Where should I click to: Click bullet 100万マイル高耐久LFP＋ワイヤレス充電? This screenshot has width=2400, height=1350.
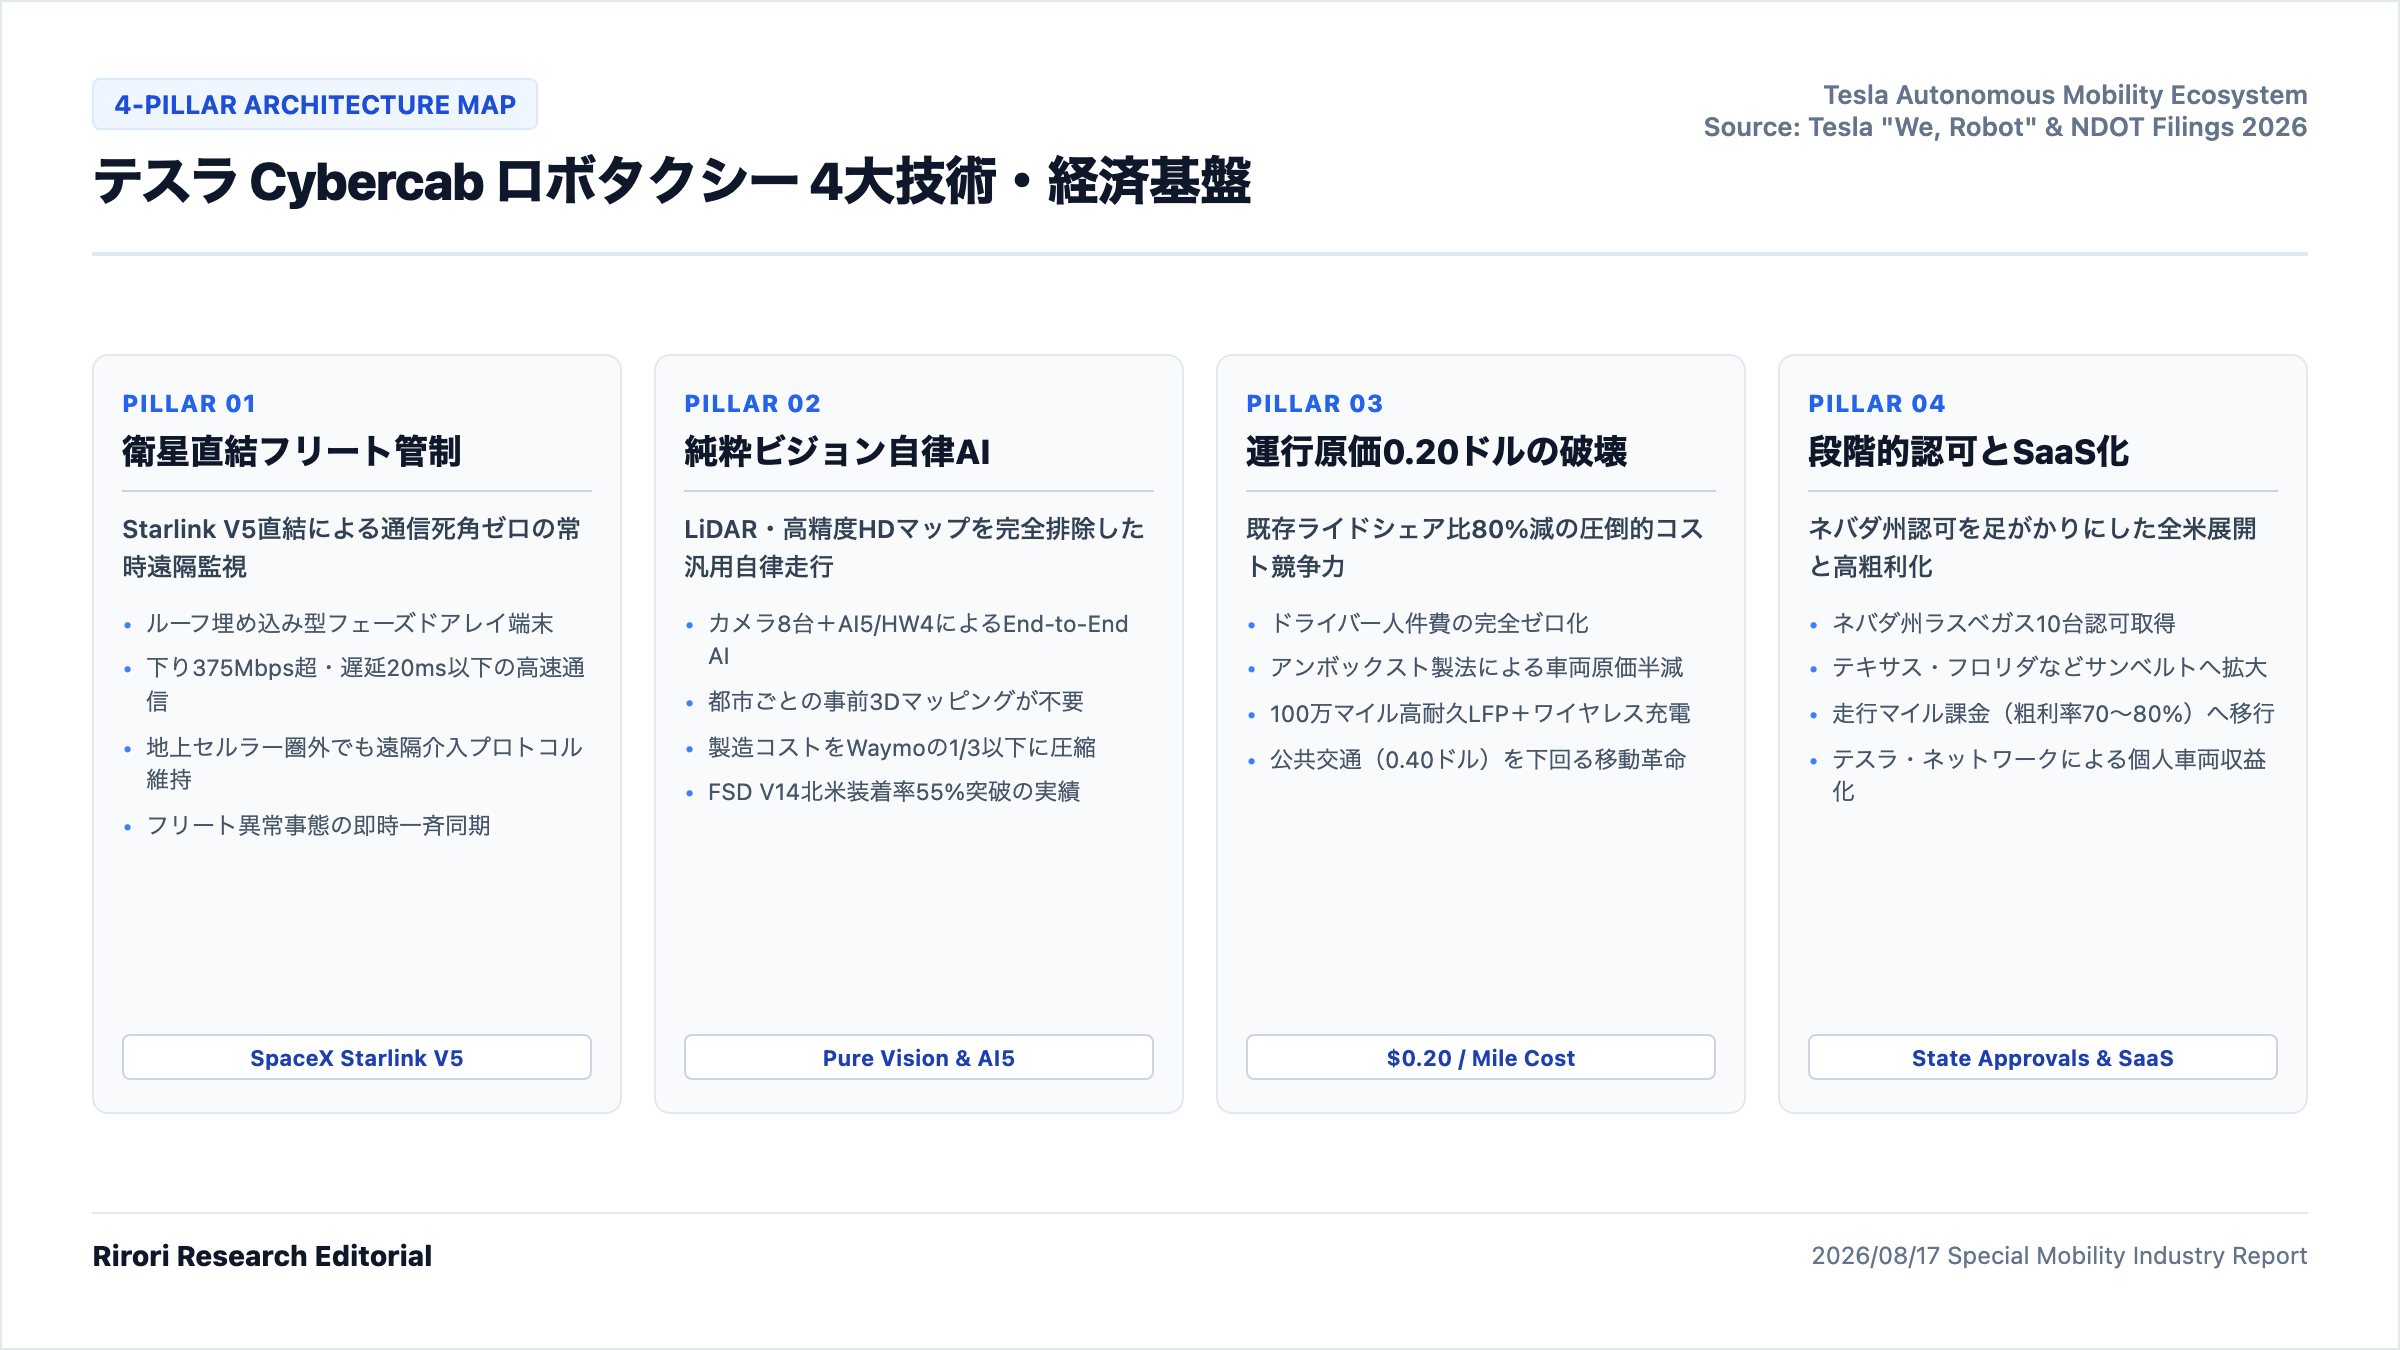click(1480, 713)
